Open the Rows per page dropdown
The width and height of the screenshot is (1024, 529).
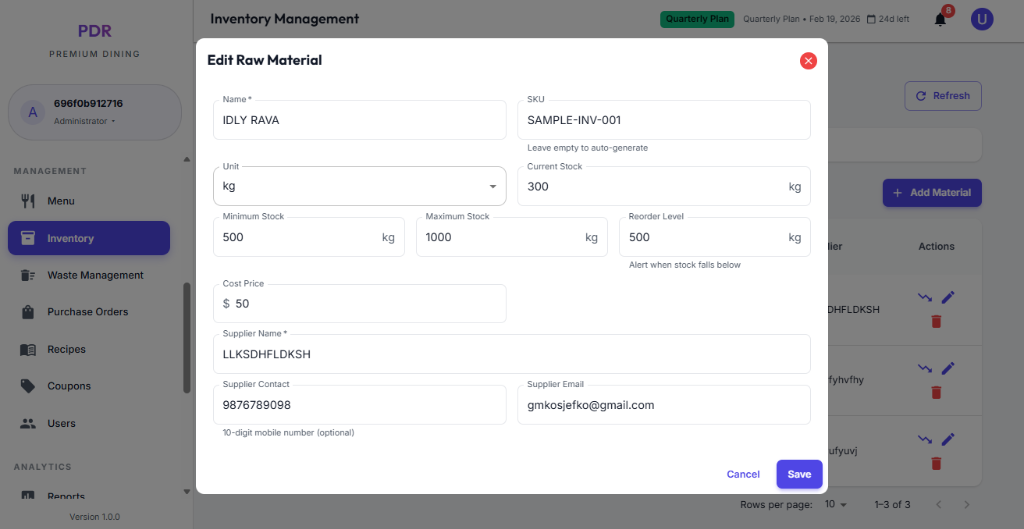(836, 504)
